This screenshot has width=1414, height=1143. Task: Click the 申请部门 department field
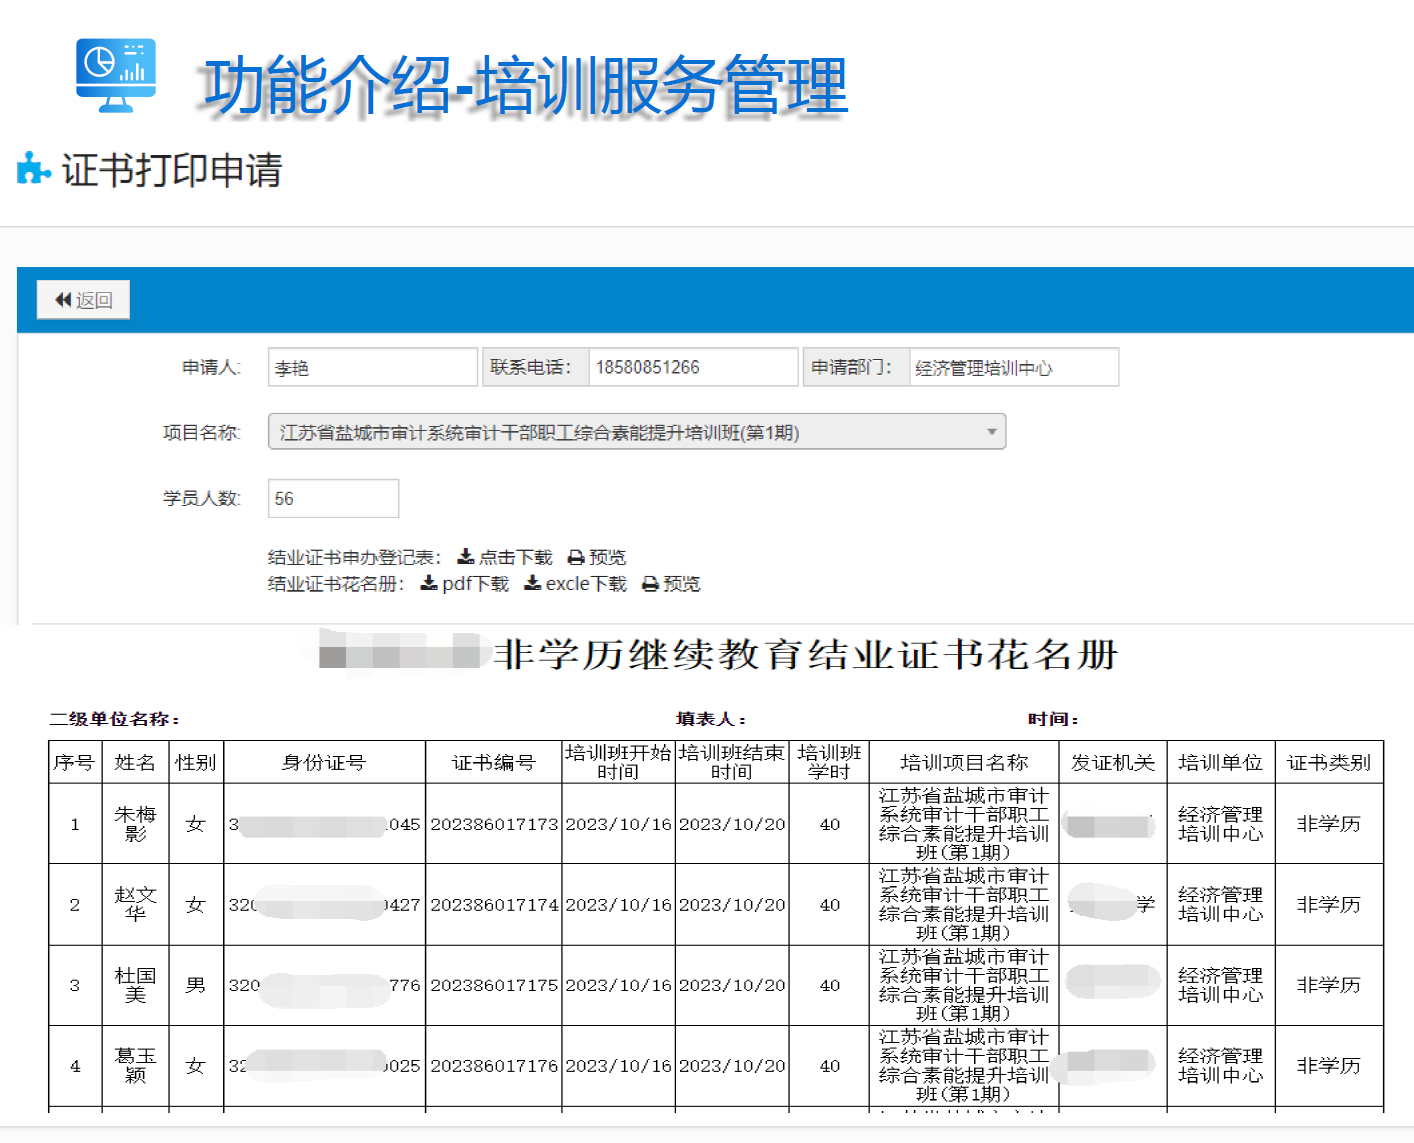pos(1012,368)
